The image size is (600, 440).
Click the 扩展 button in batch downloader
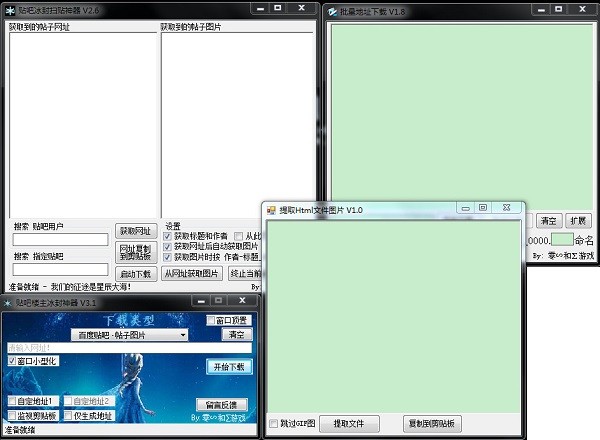(x=578, y=220)
